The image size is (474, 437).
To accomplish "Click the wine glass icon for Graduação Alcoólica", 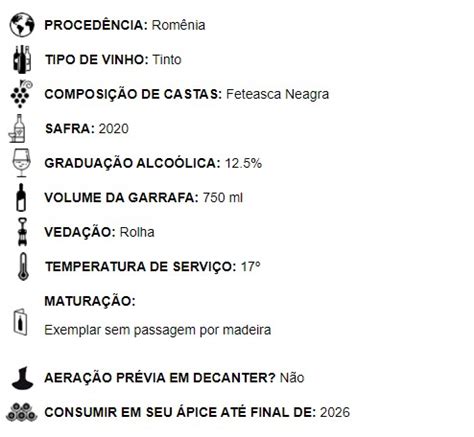I will [22, 163].
